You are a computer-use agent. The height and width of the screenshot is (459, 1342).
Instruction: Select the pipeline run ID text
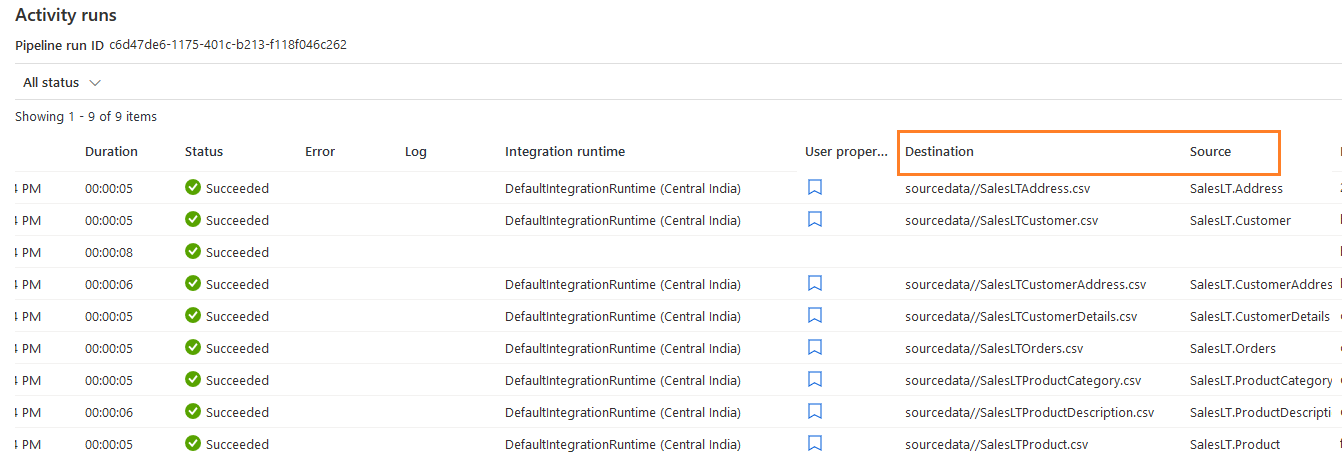click(228, 45)
